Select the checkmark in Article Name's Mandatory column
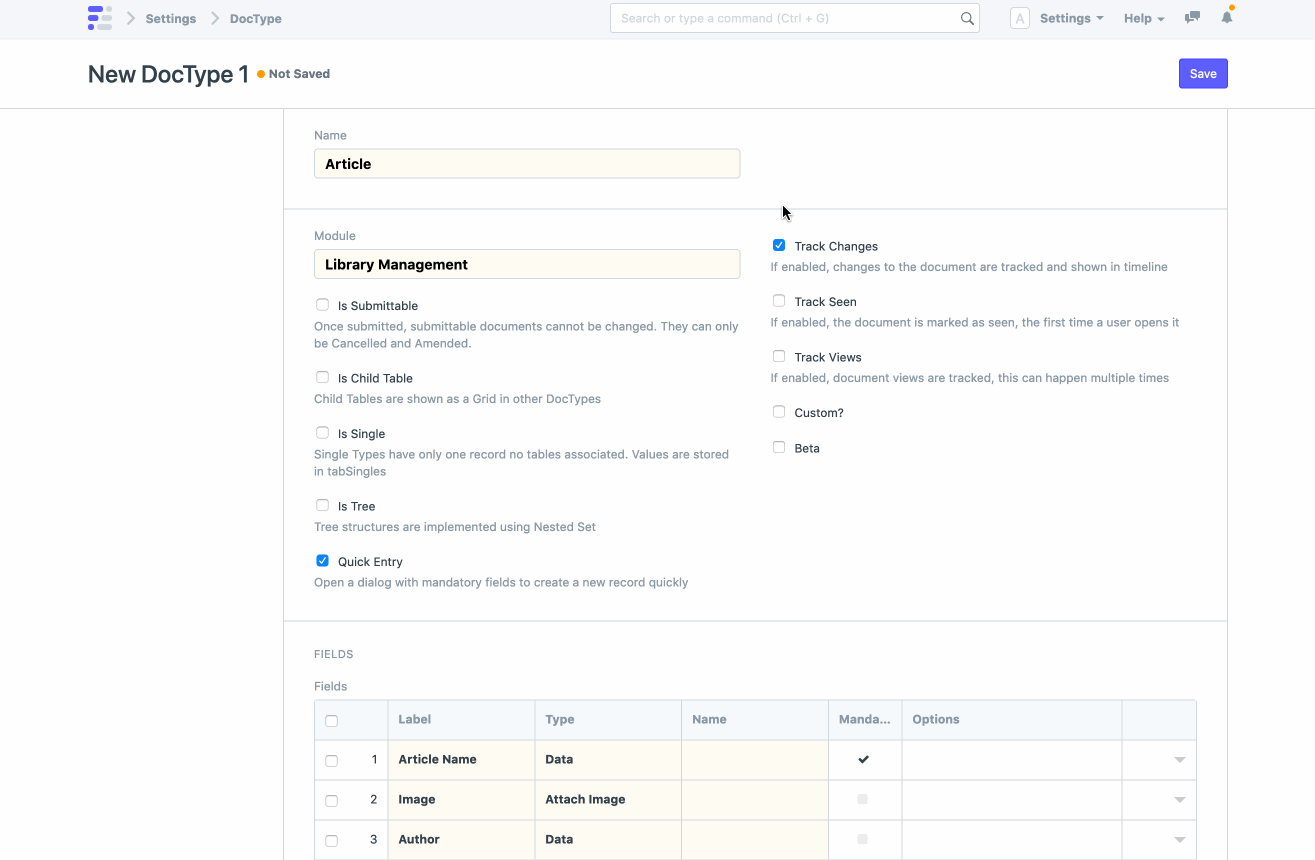Image resolution: width=1315 pixels, height=860 pixels. click(x=863, y=759)
